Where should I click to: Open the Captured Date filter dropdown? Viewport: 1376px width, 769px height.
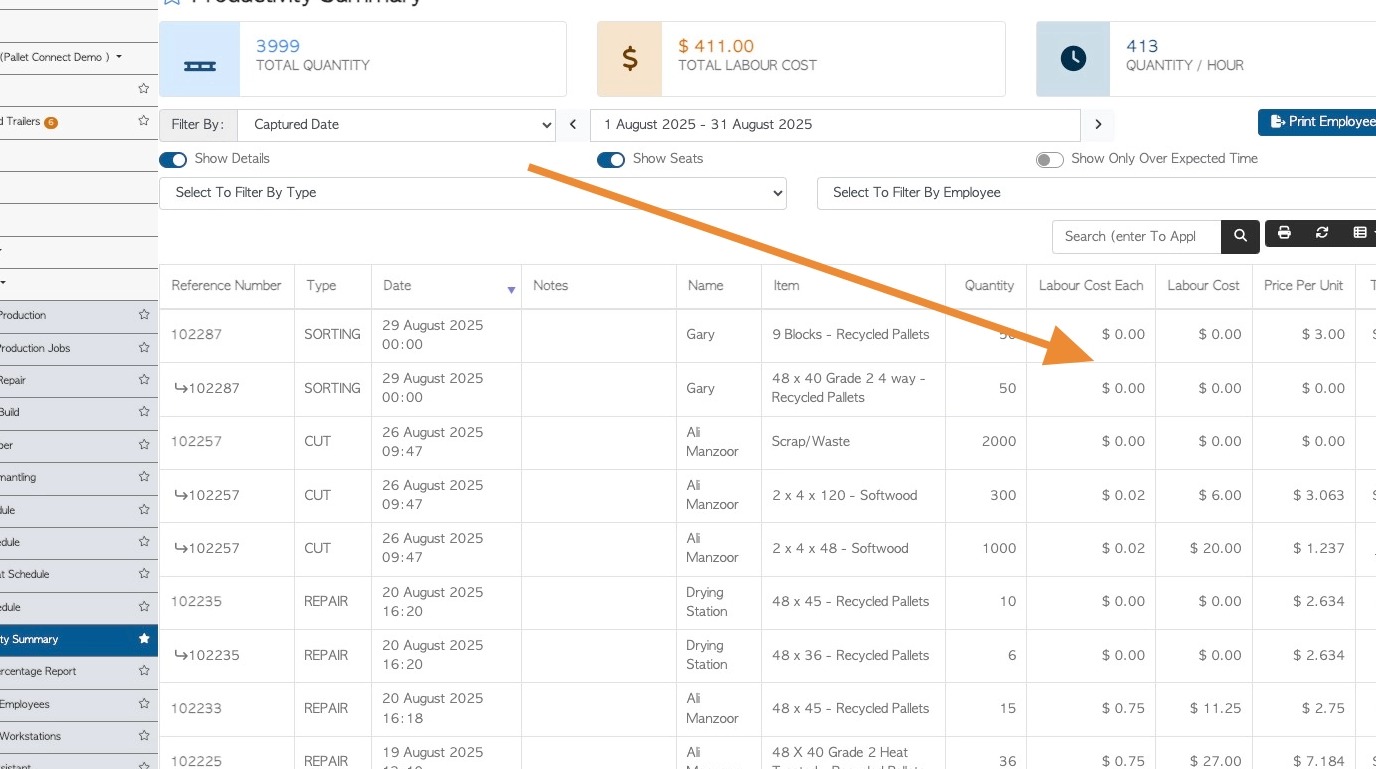397,125
